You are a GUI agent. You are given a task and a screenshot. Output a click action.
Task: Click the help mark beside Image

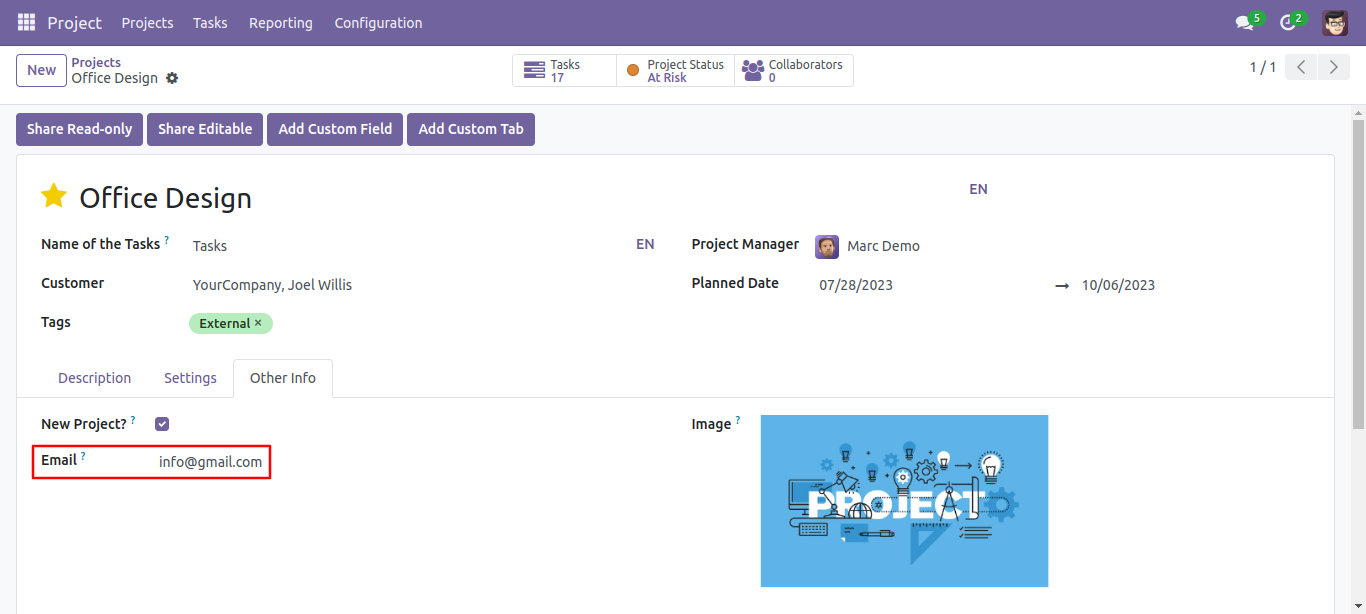tap(738, 420)
